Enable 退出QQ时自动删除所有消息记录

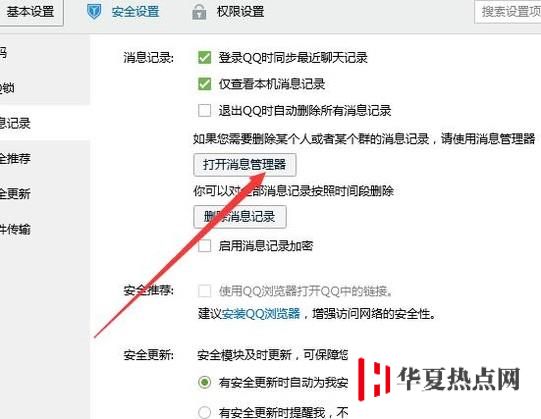click(x=204, y=111)
